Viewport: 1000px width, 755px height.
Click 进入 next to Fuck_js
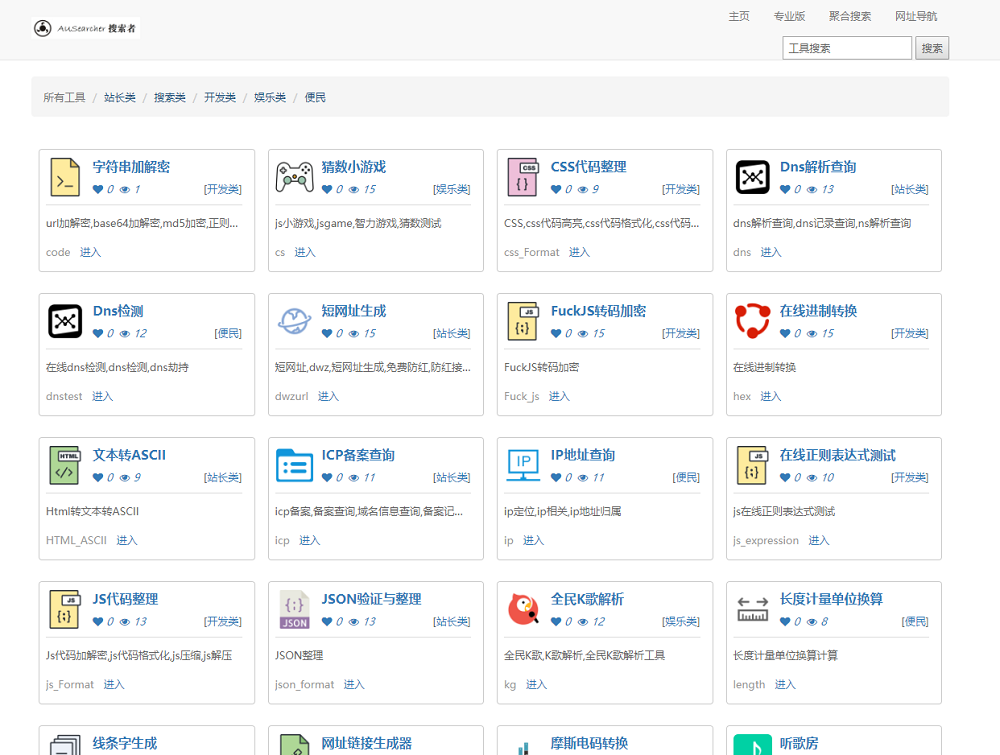coord(559,397)
